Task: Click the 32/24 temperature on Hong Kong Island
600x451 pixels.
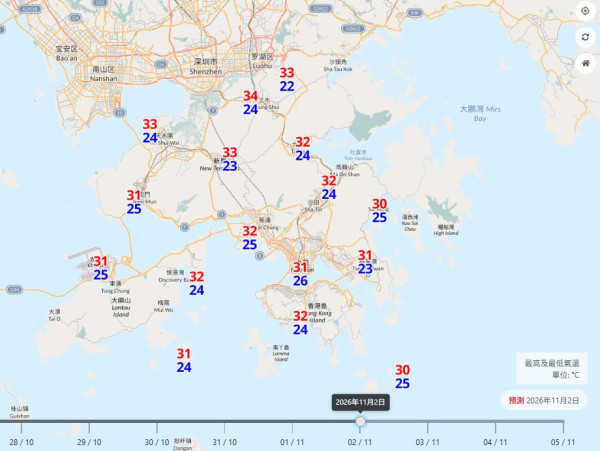Action: coord(300,322)
